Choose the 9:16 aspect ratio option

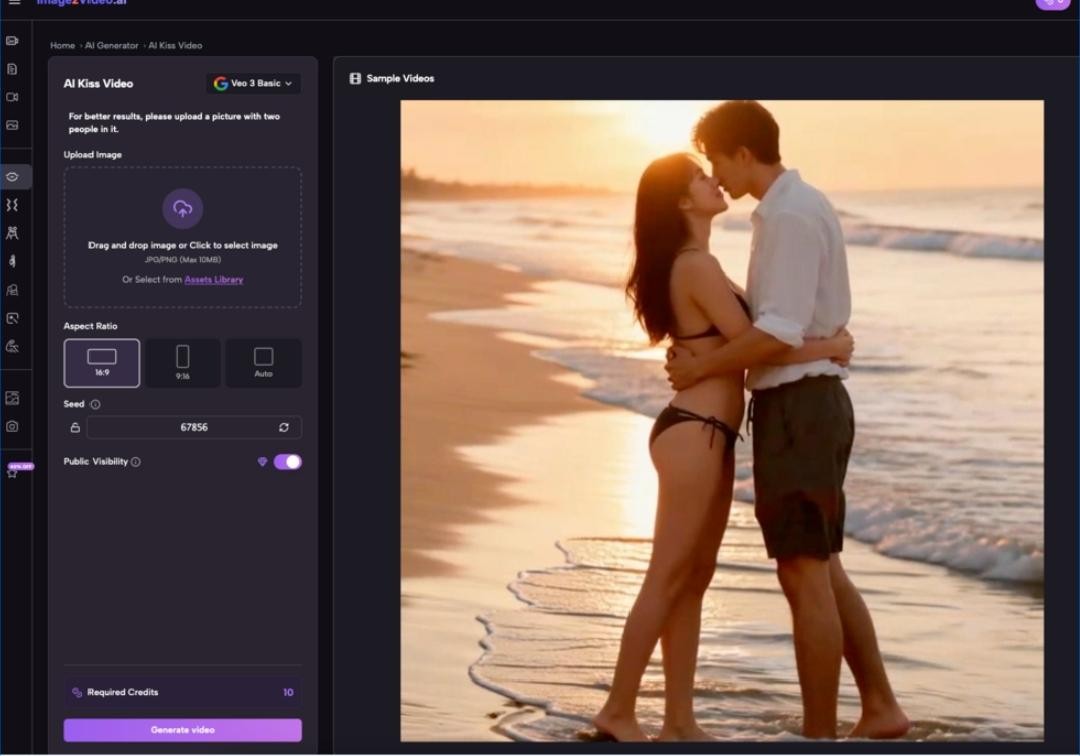[182, 362]
